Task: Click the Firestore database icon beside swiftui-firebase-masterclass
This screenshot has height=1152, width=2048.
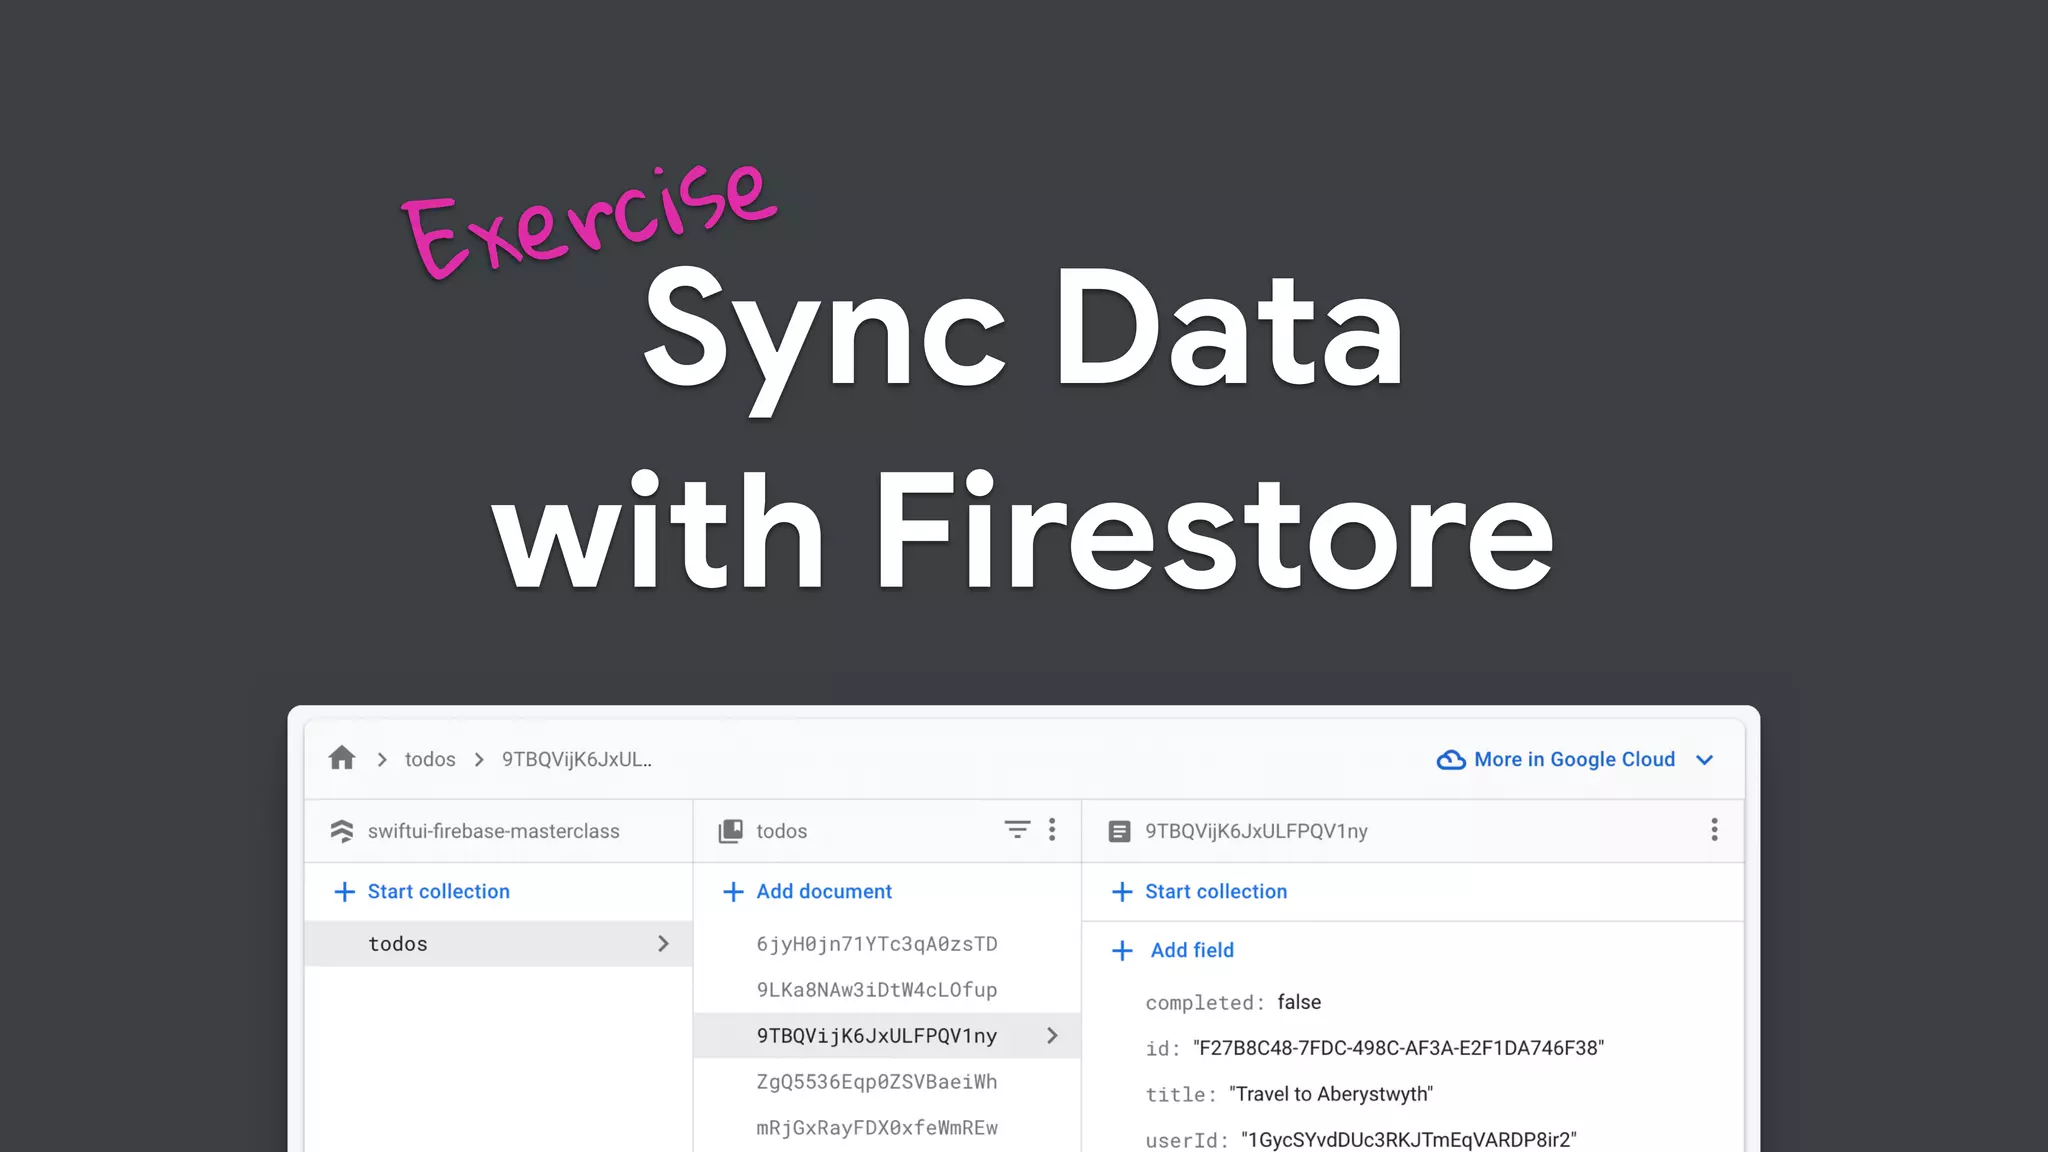Action: [x=342, y=831]
